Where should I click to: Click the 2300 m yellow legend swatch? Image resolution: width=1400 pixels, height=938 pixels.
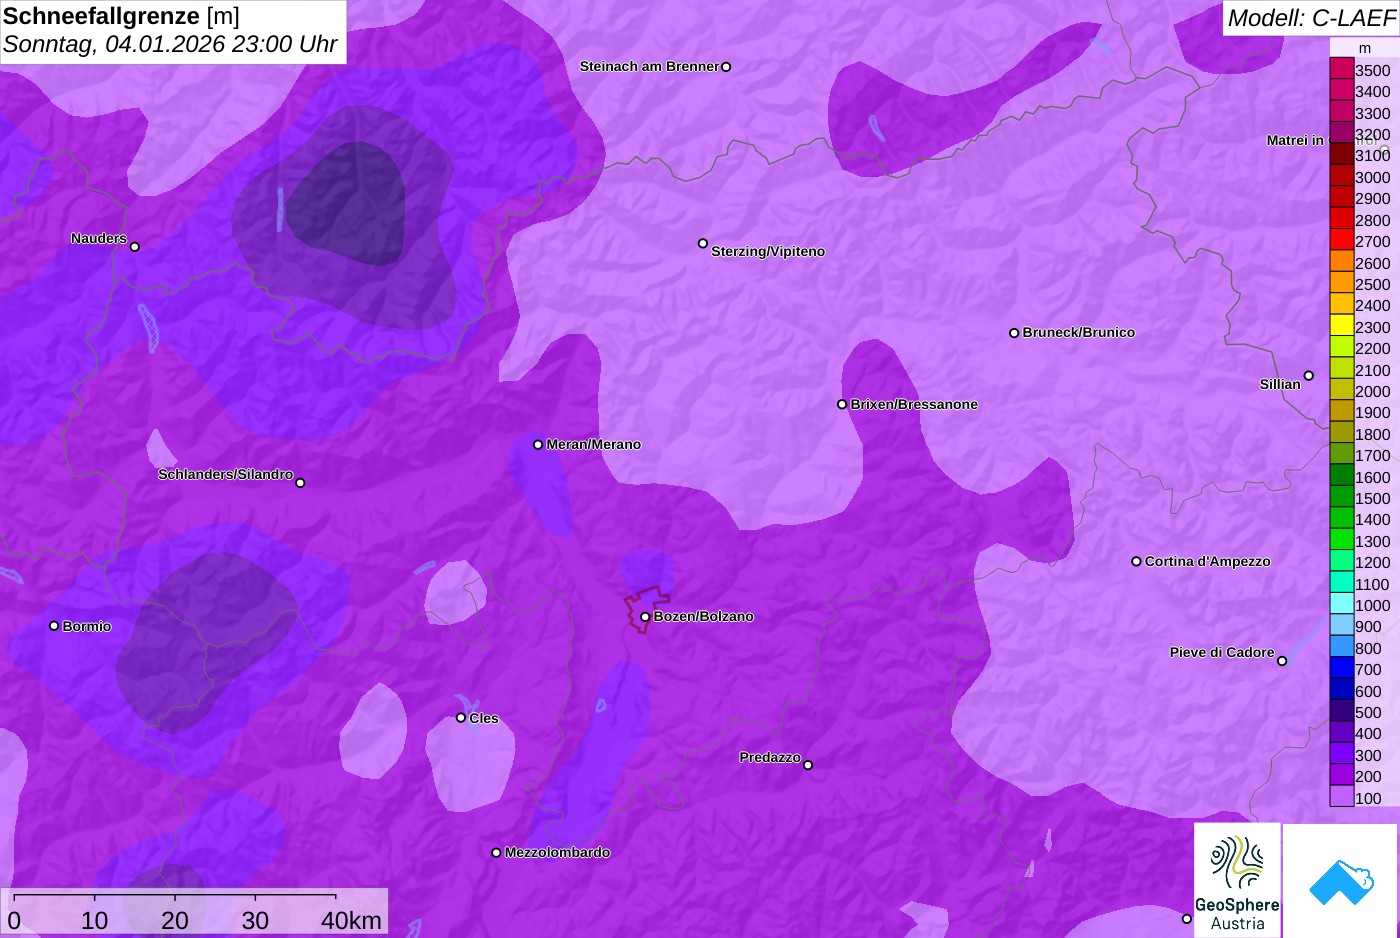click(x=1342, y=326)
